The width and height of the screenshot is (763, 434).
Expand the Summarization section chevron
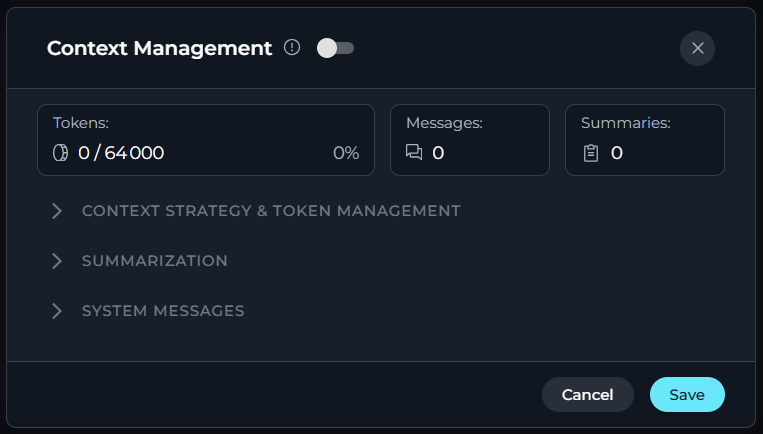[57, 261]
